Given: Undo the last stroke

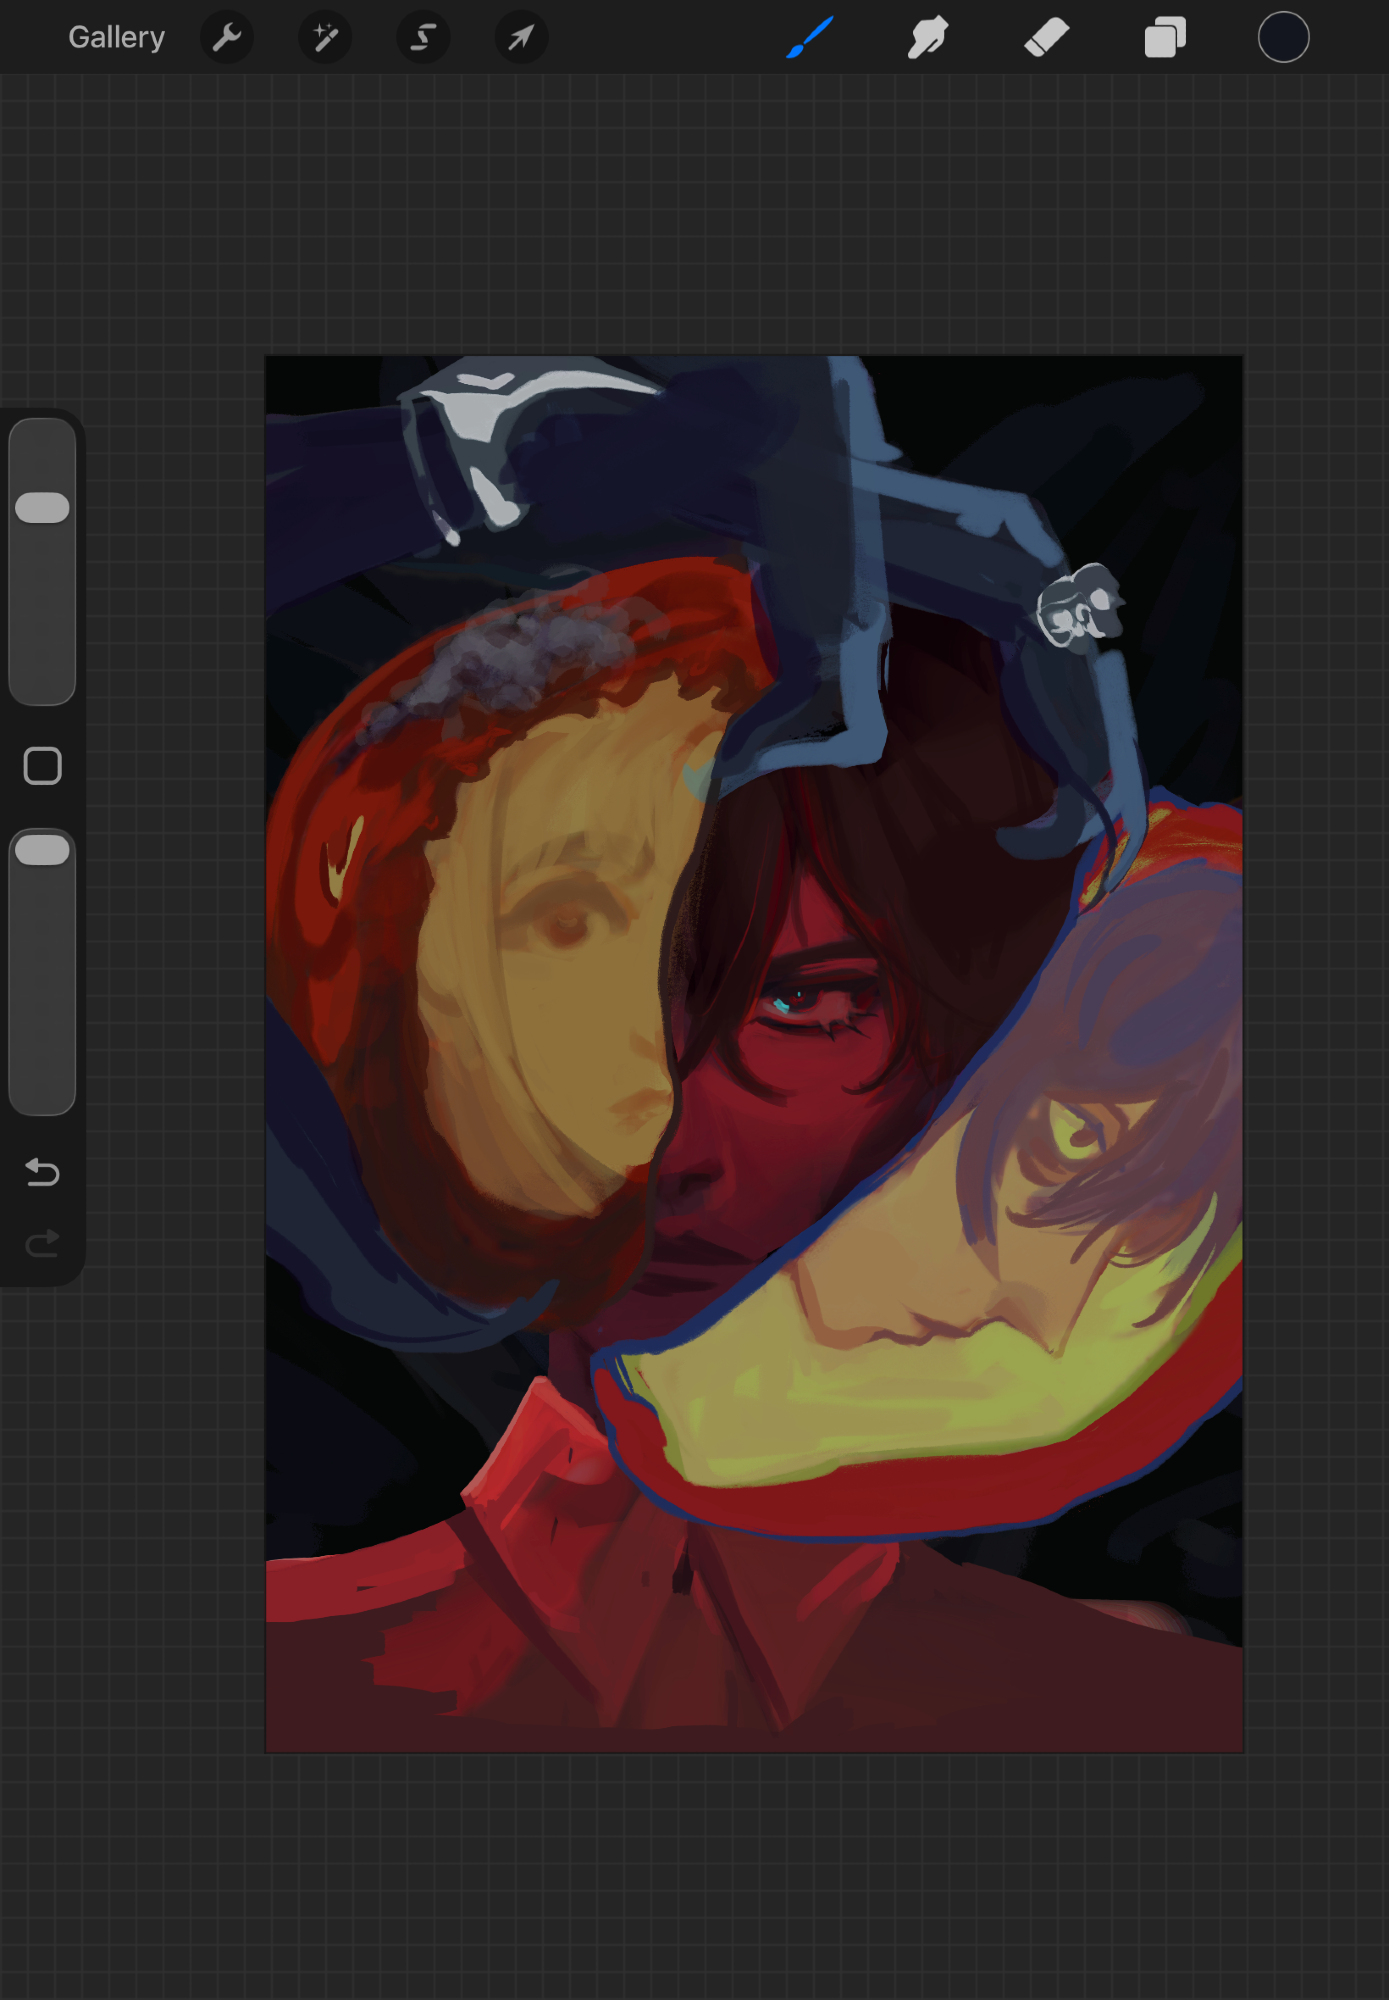Looking at the screenshot, I should tap(43, 1171).
